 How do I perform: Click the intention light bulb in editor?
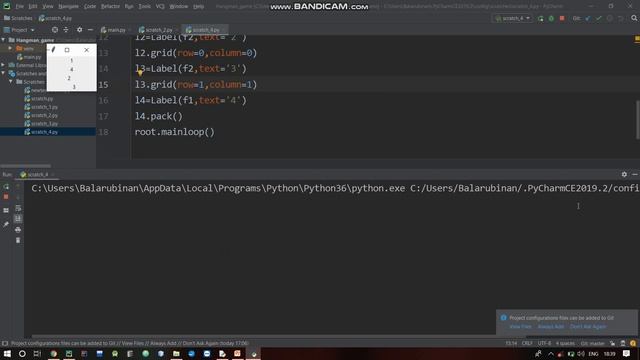[140, 73]
